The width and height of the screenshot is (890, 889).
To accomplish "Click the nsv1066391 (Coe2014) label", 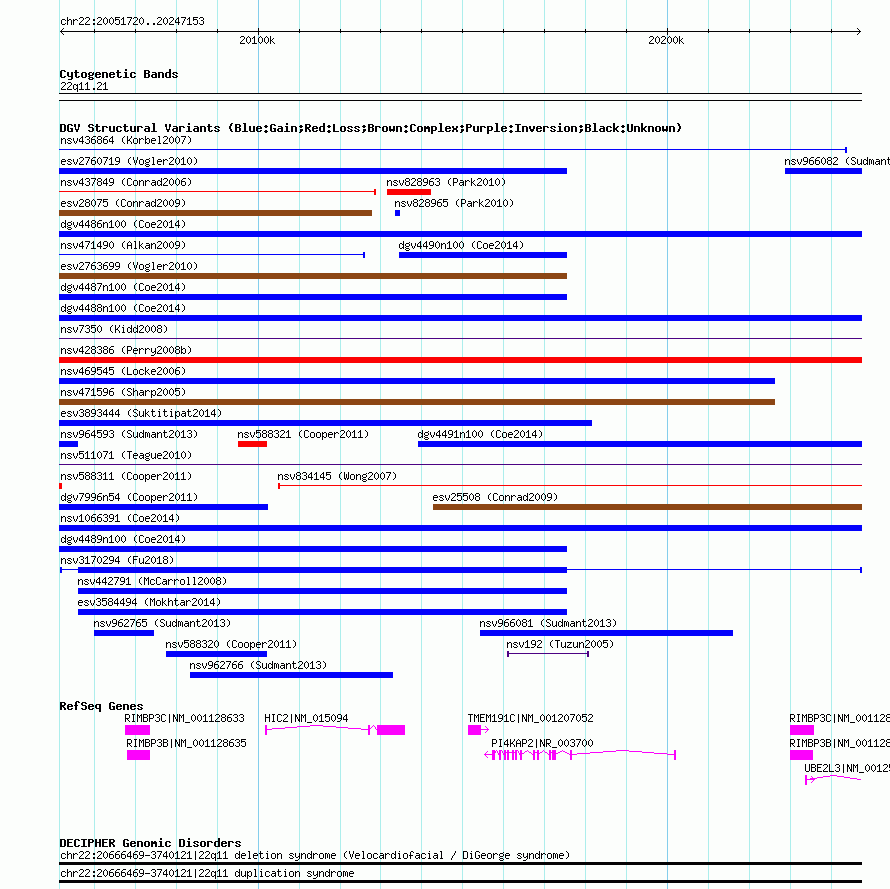I will click(120, 518).
